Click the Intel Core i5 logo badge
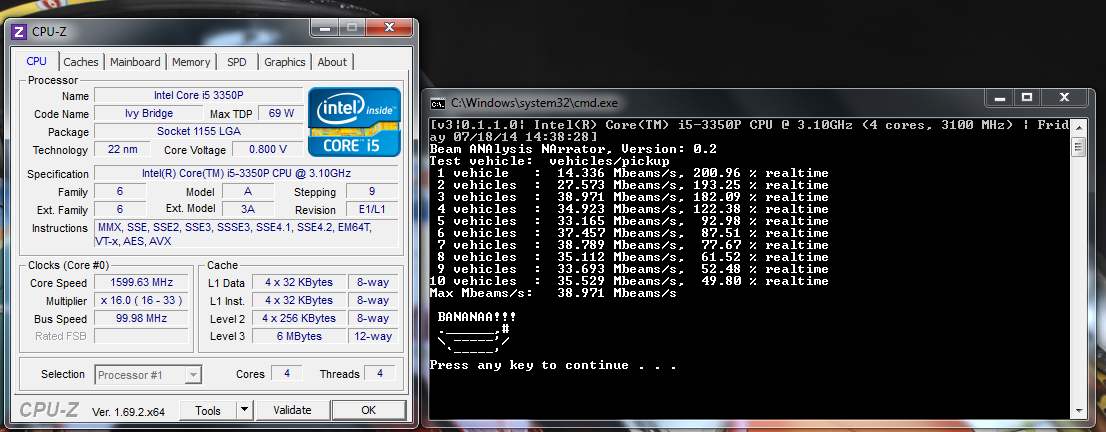 tap(354, 121)
